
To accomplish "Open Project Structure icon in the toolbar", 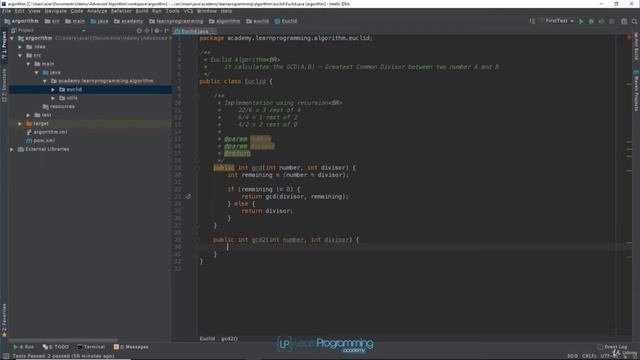I will (x=624, y=21).
